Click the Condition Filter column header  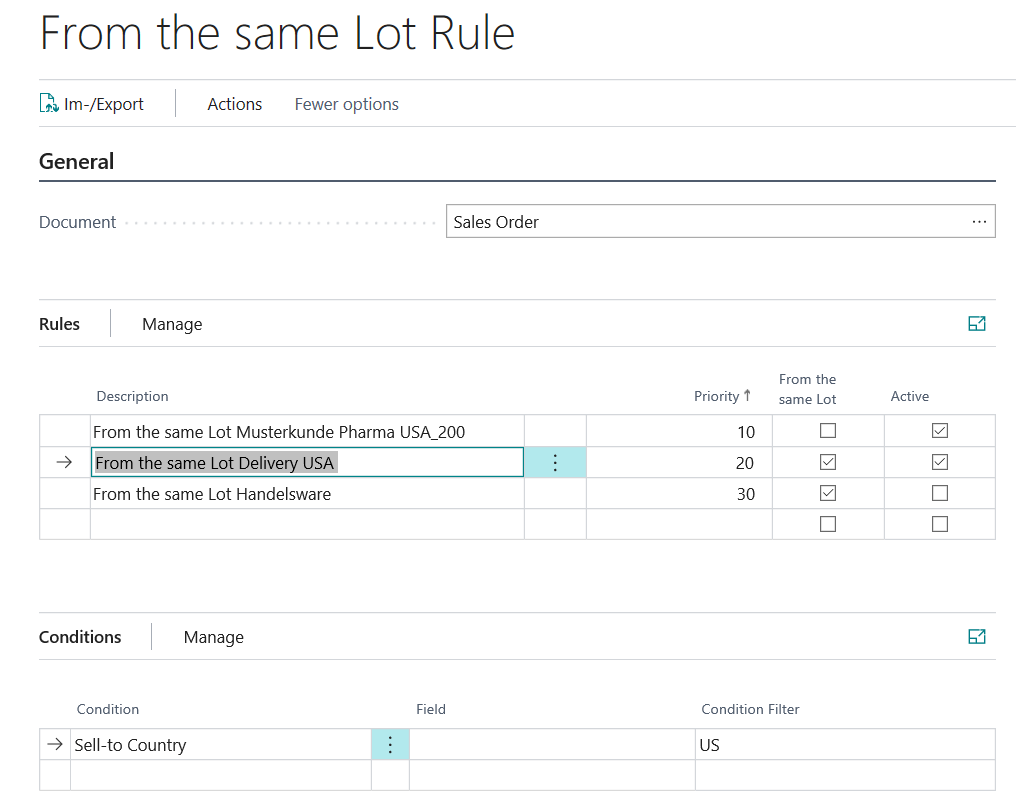point(750,709)
